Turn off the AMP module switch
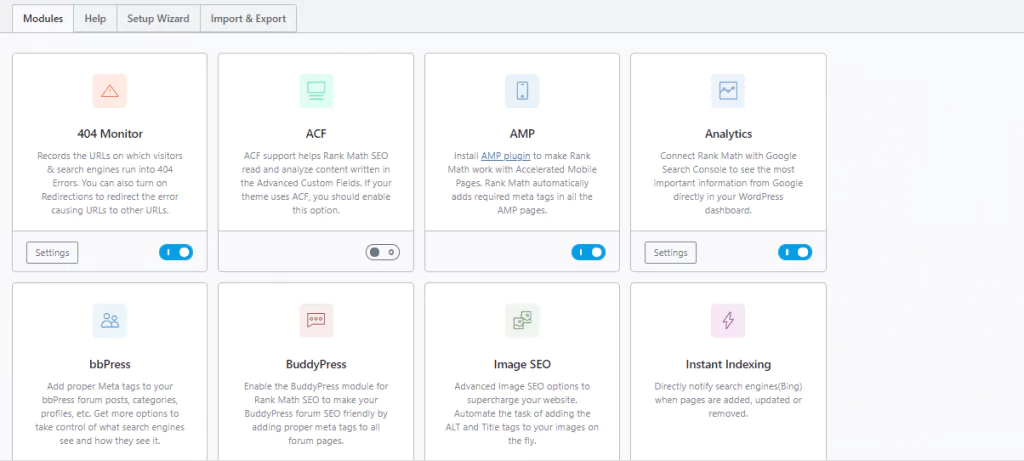Image resolution: width=1024 pixels, height=461 pixels. click(x=588, y=252)
